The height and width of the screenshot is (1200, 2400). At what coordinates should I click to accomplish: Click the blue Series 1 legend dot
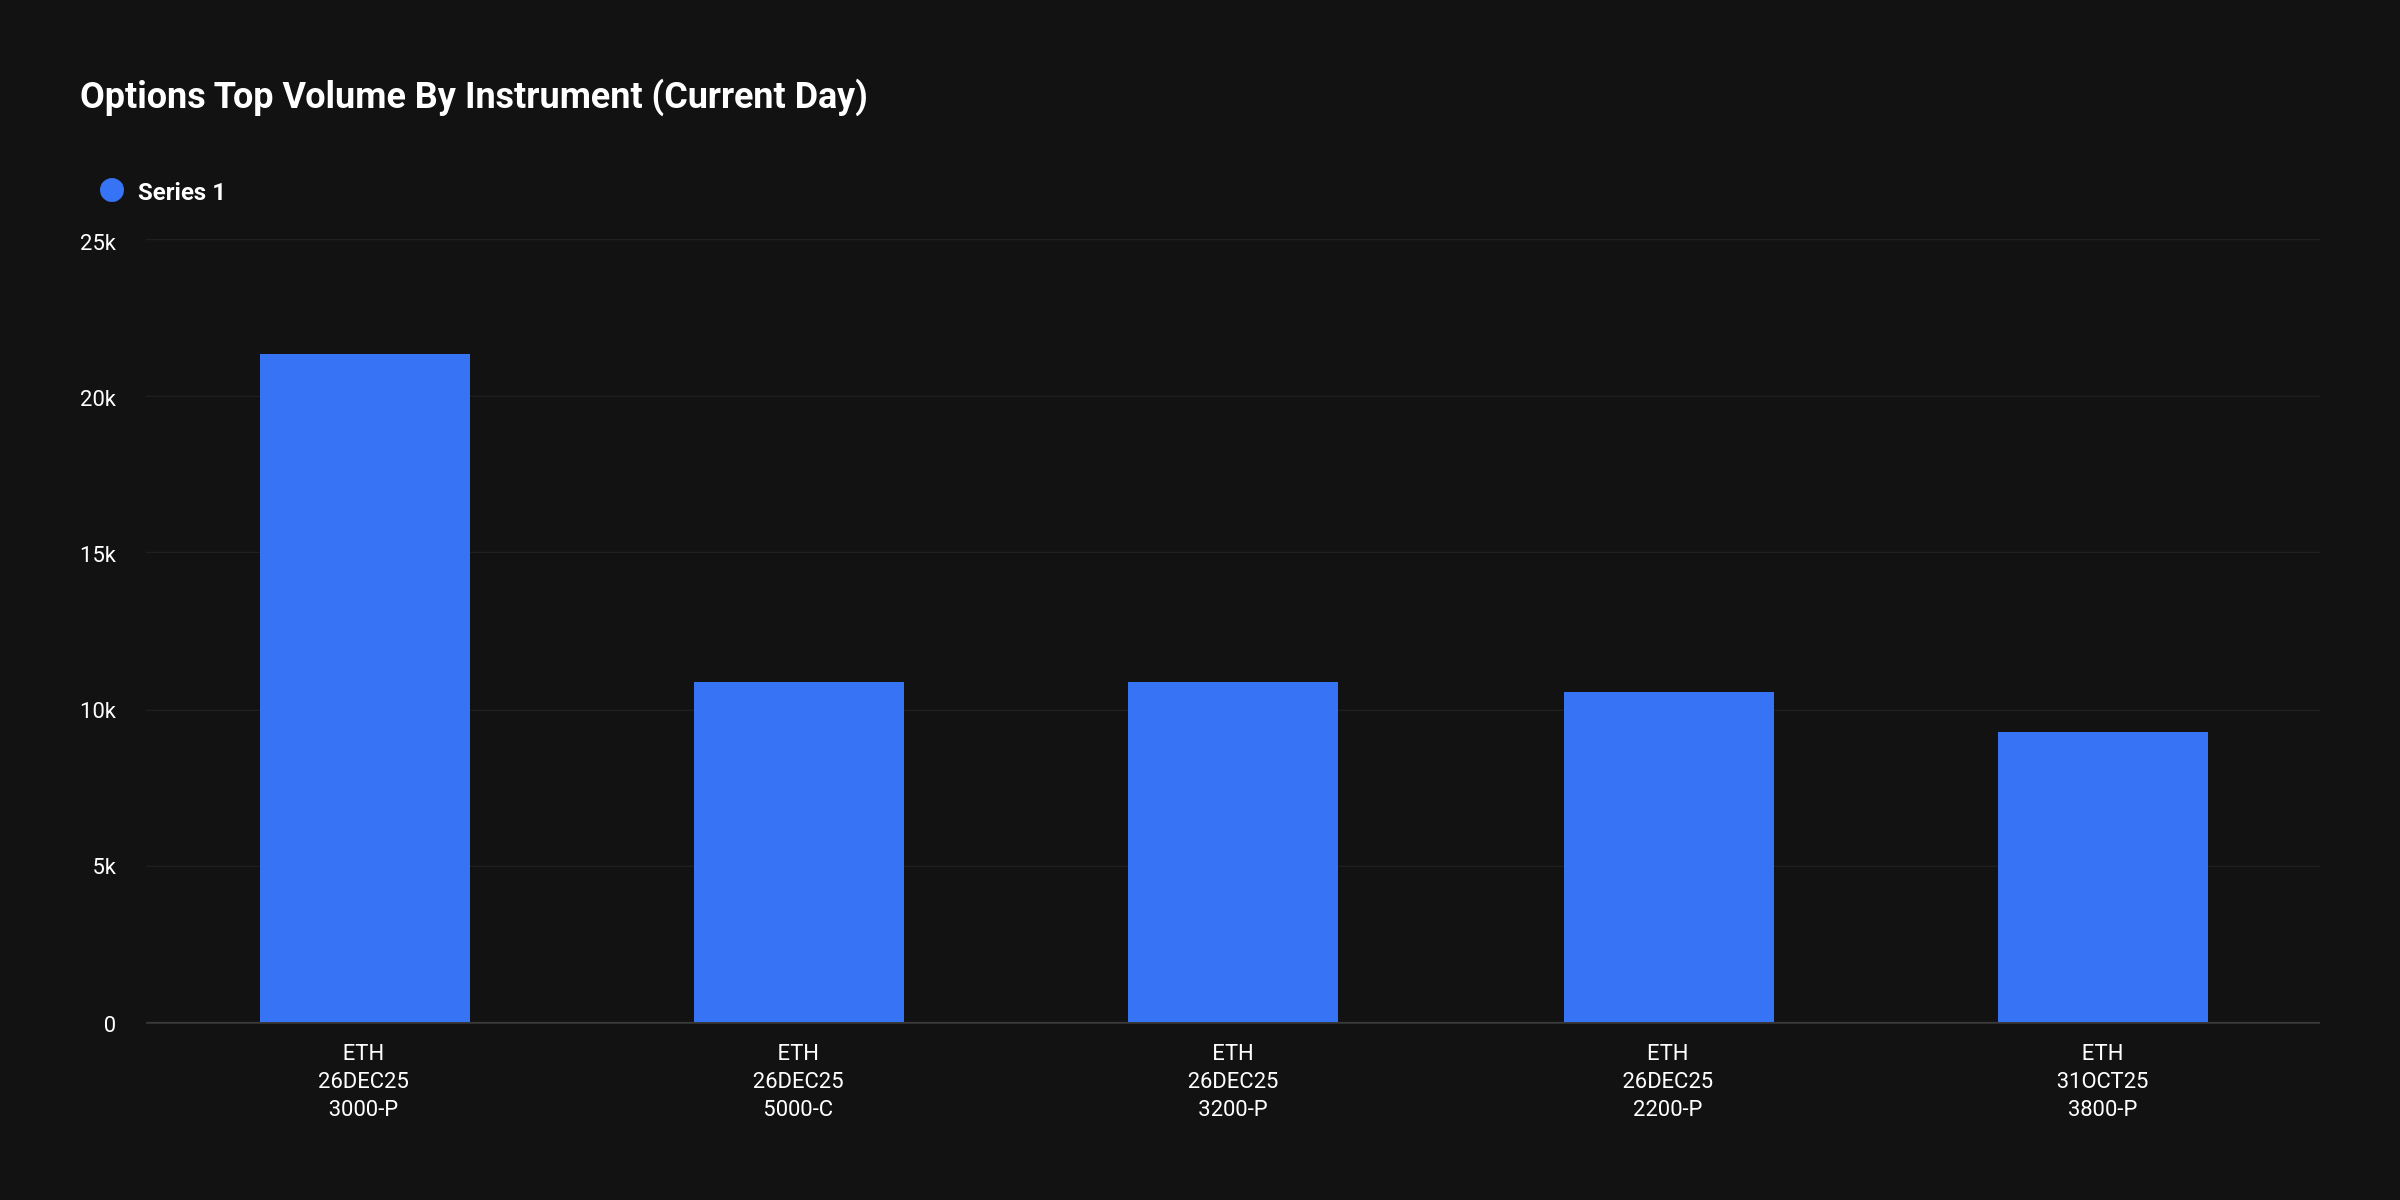click(112, 191)
